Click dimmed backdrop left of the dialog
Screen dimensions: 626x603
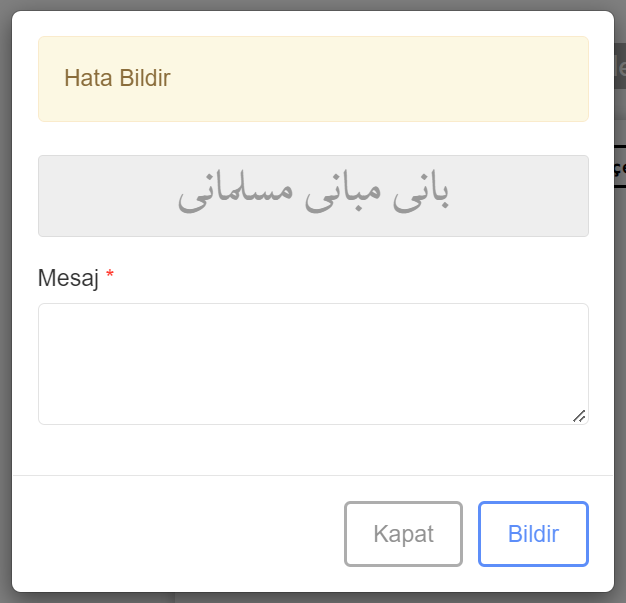point(5,300)
